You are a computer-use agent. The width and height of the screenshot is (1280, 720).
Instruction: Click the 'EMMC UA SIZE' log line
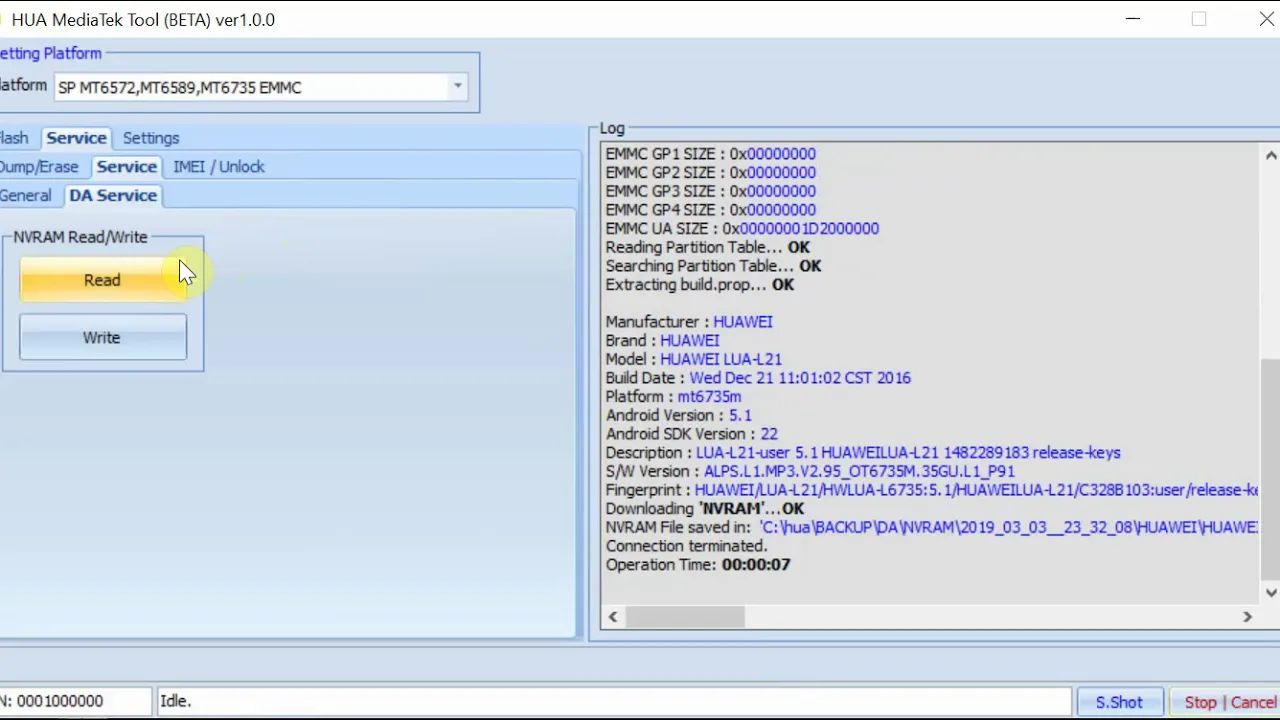[742, 229]
